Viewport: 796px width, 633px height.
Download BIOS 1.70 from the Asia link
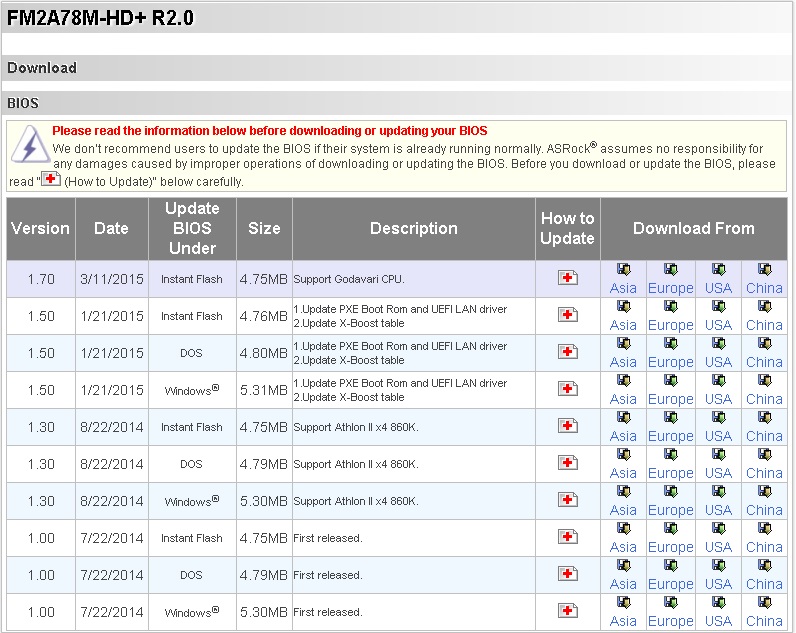[623, 288]
